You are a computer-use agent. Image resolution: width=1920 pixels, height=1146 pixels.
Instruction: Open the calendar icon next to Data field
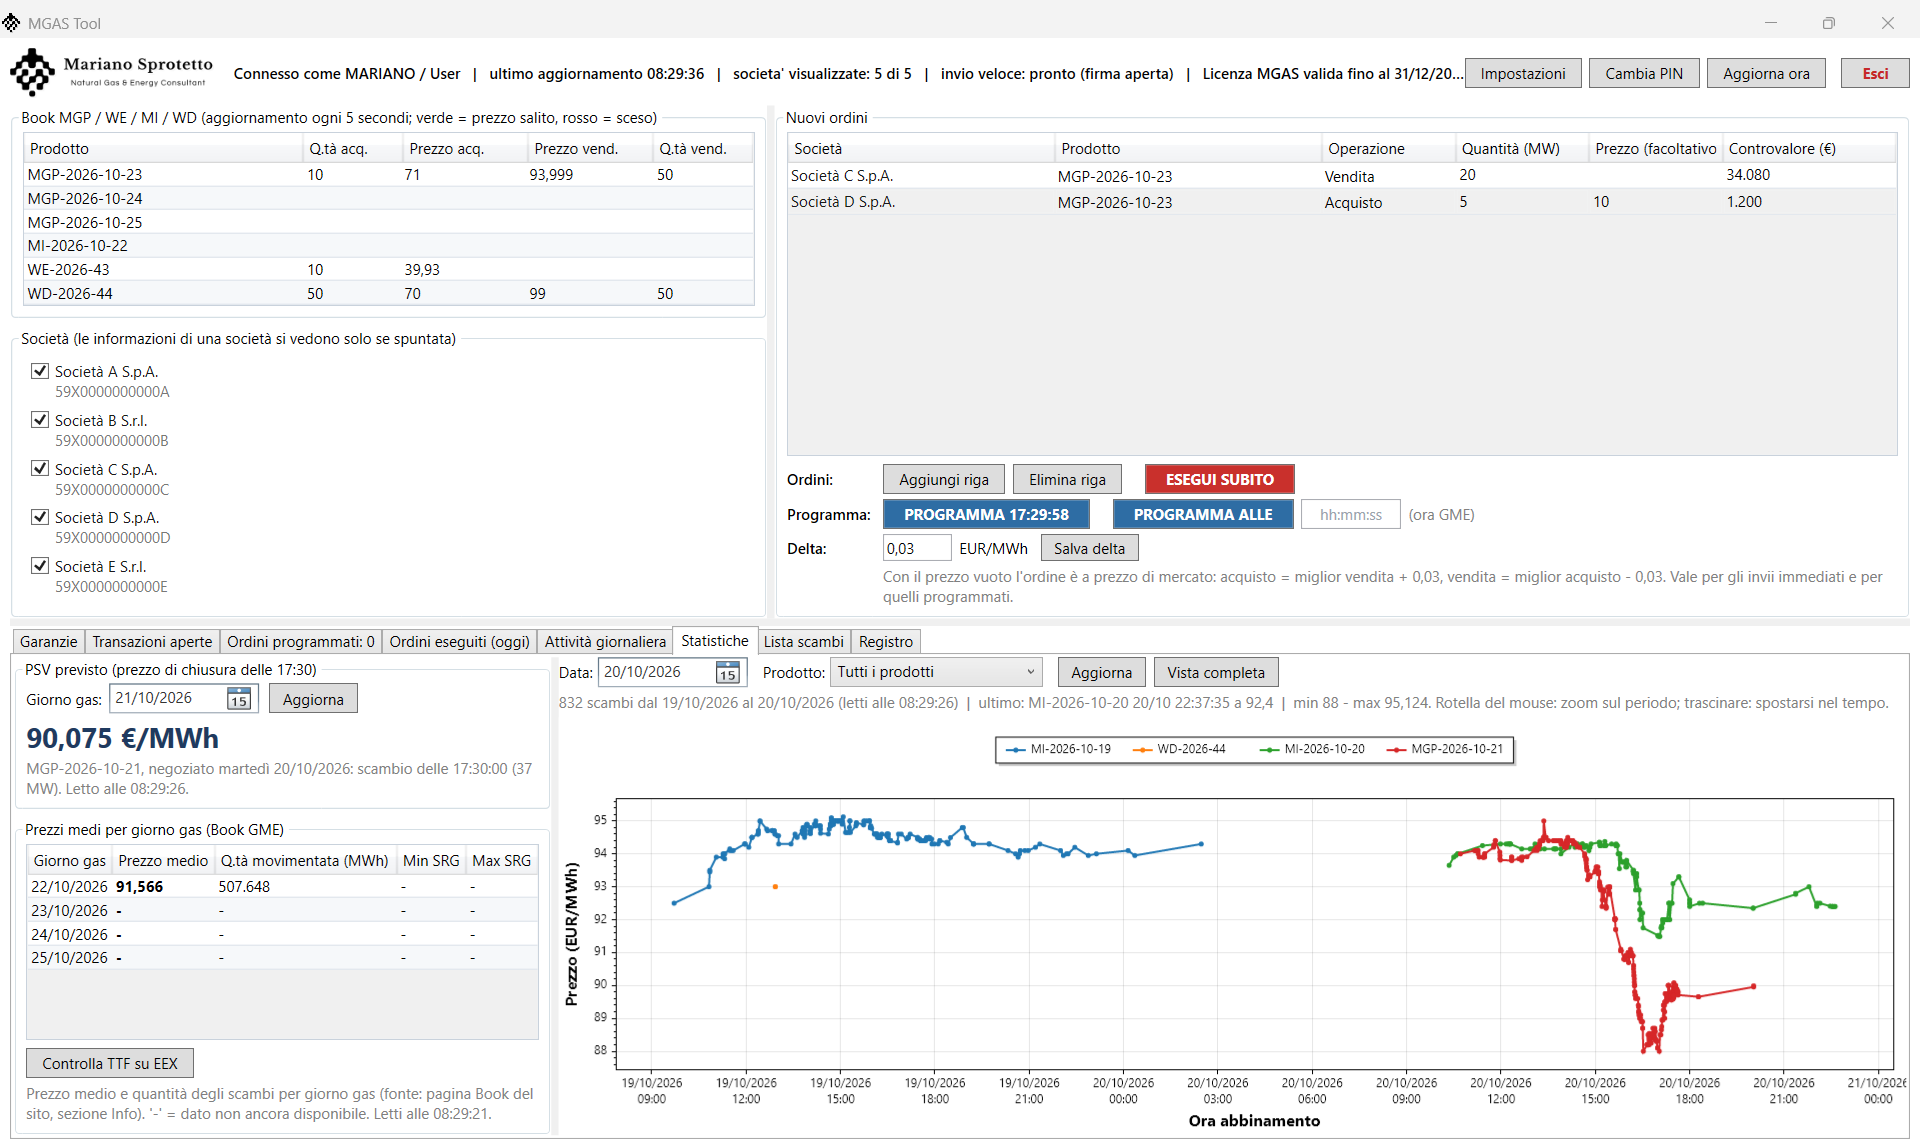point(728,673)
